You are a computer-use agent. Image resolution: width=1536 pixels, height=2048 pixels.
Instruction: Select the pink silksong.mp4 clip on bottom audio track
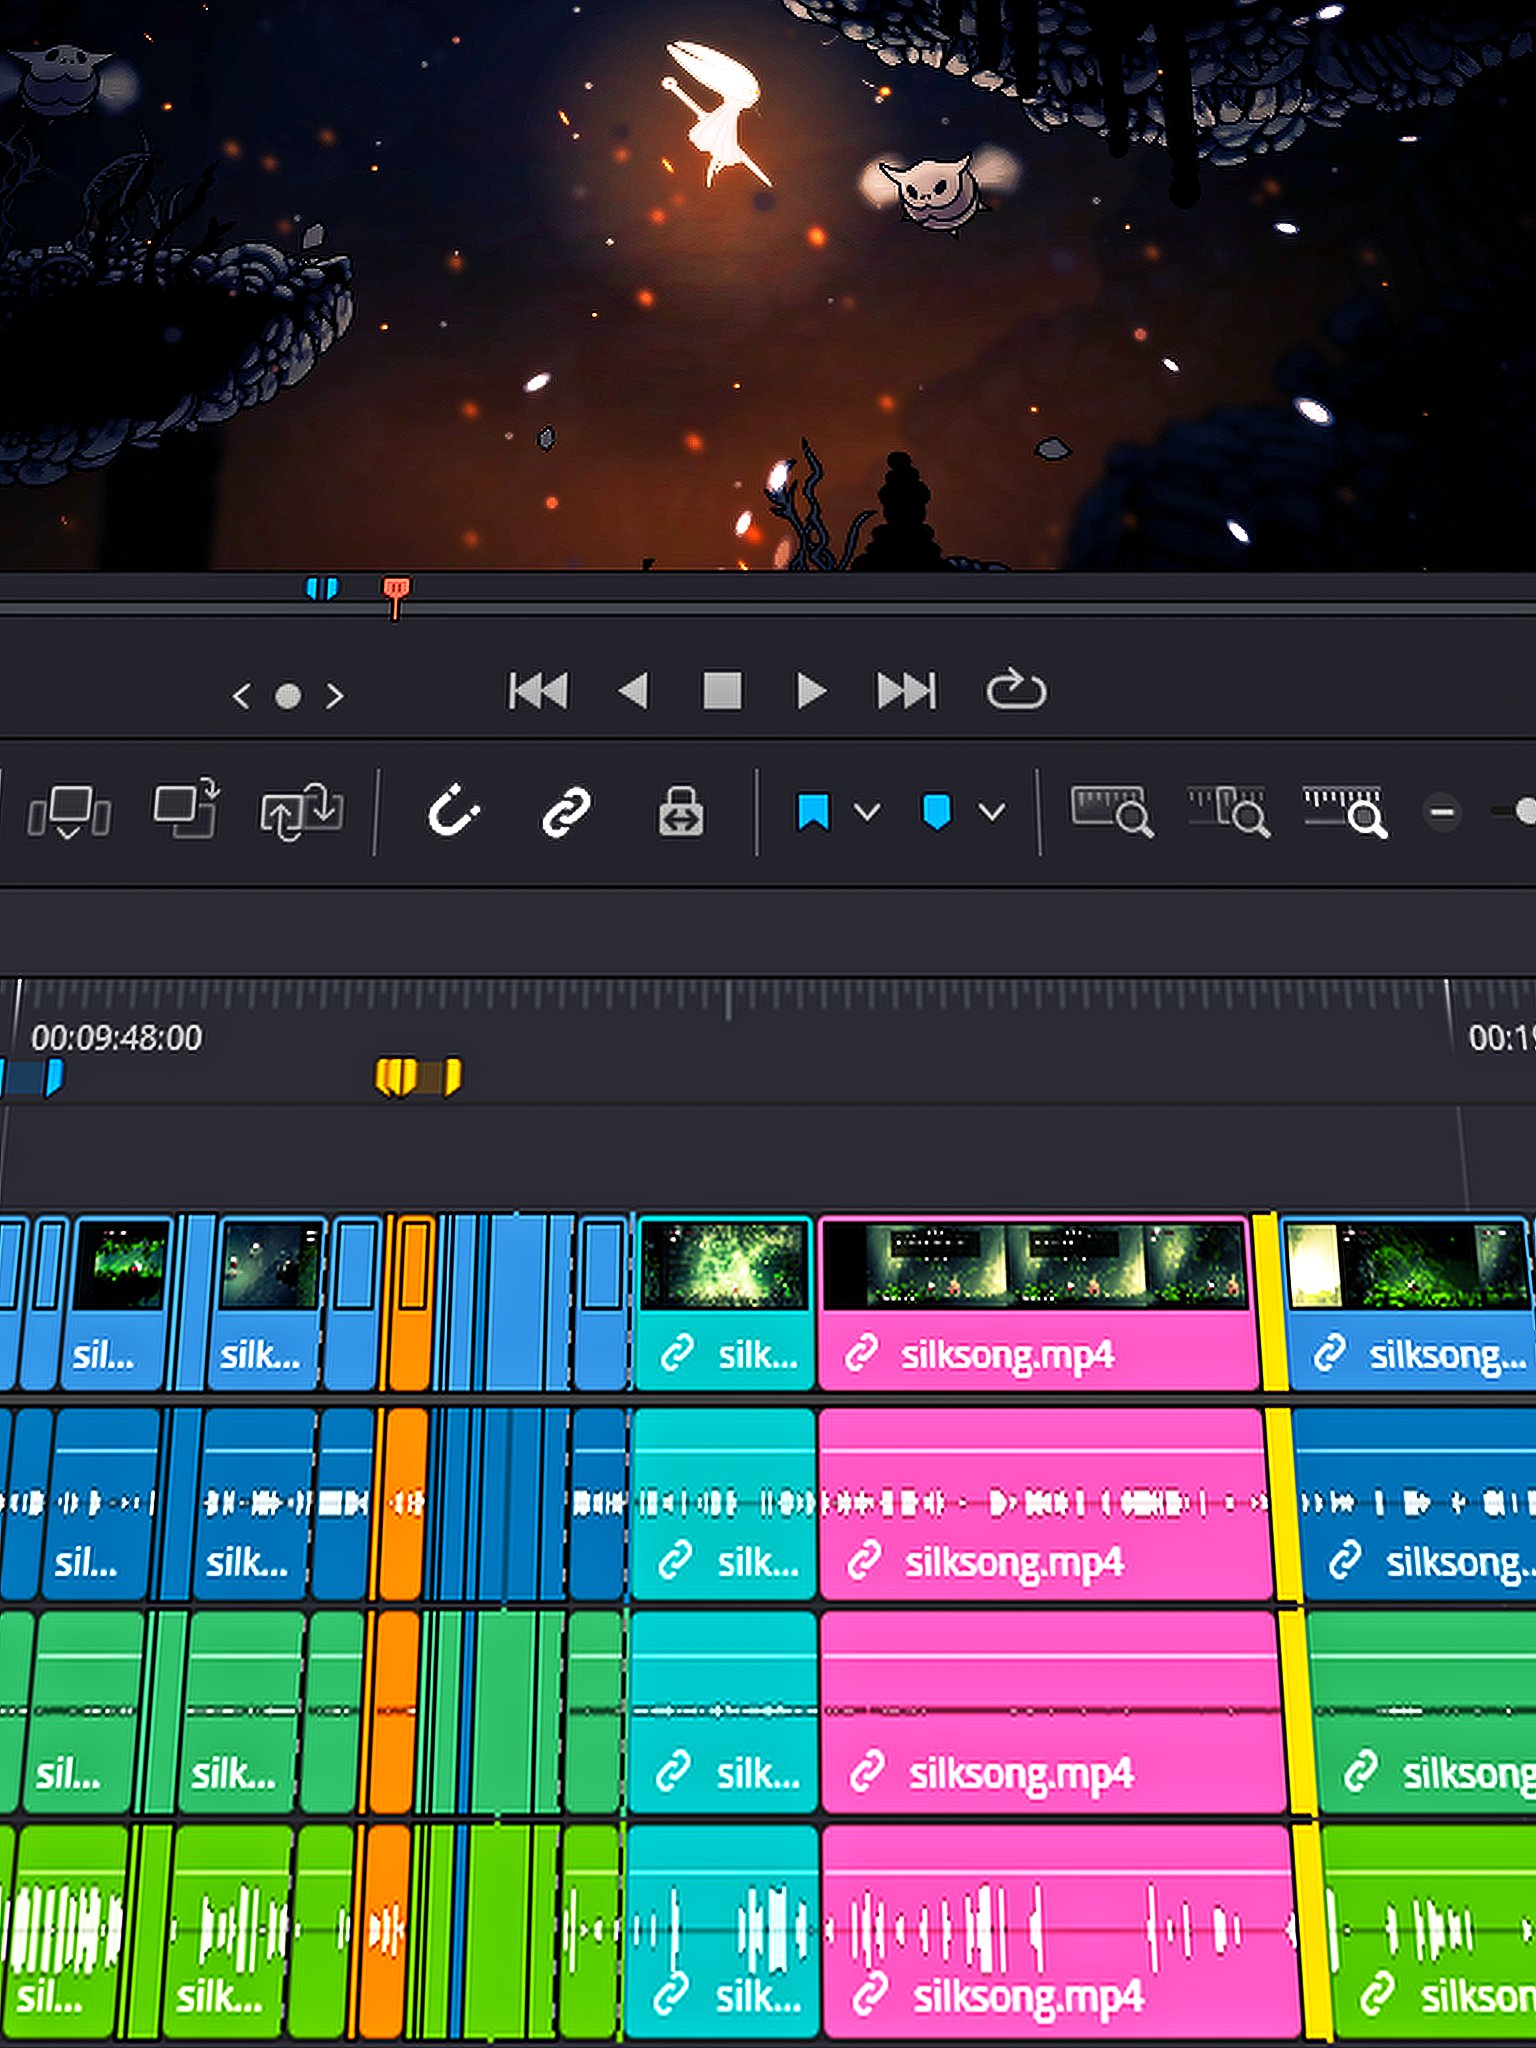(x=1060, y=1932)
